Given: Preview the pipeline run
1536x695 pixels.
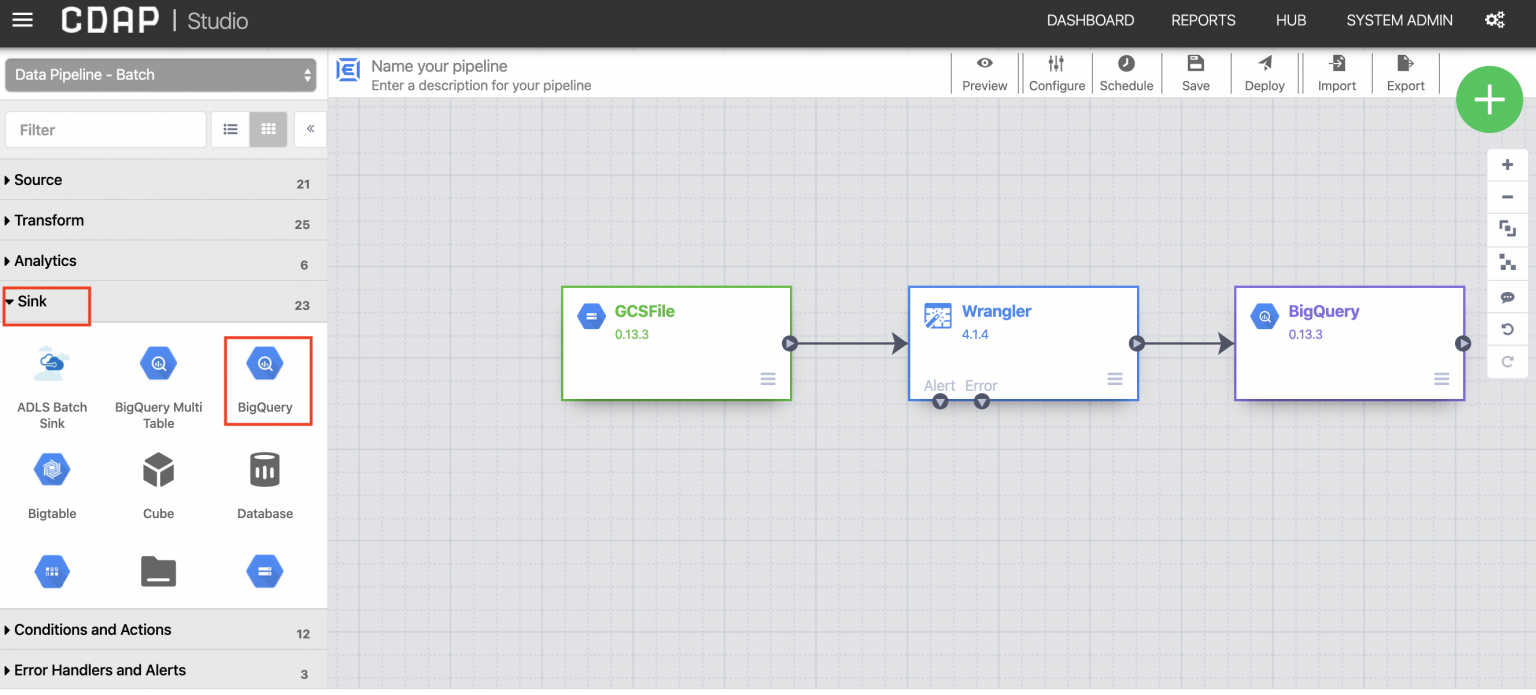Looking at the screenshot, I should (x=984, y=73).
